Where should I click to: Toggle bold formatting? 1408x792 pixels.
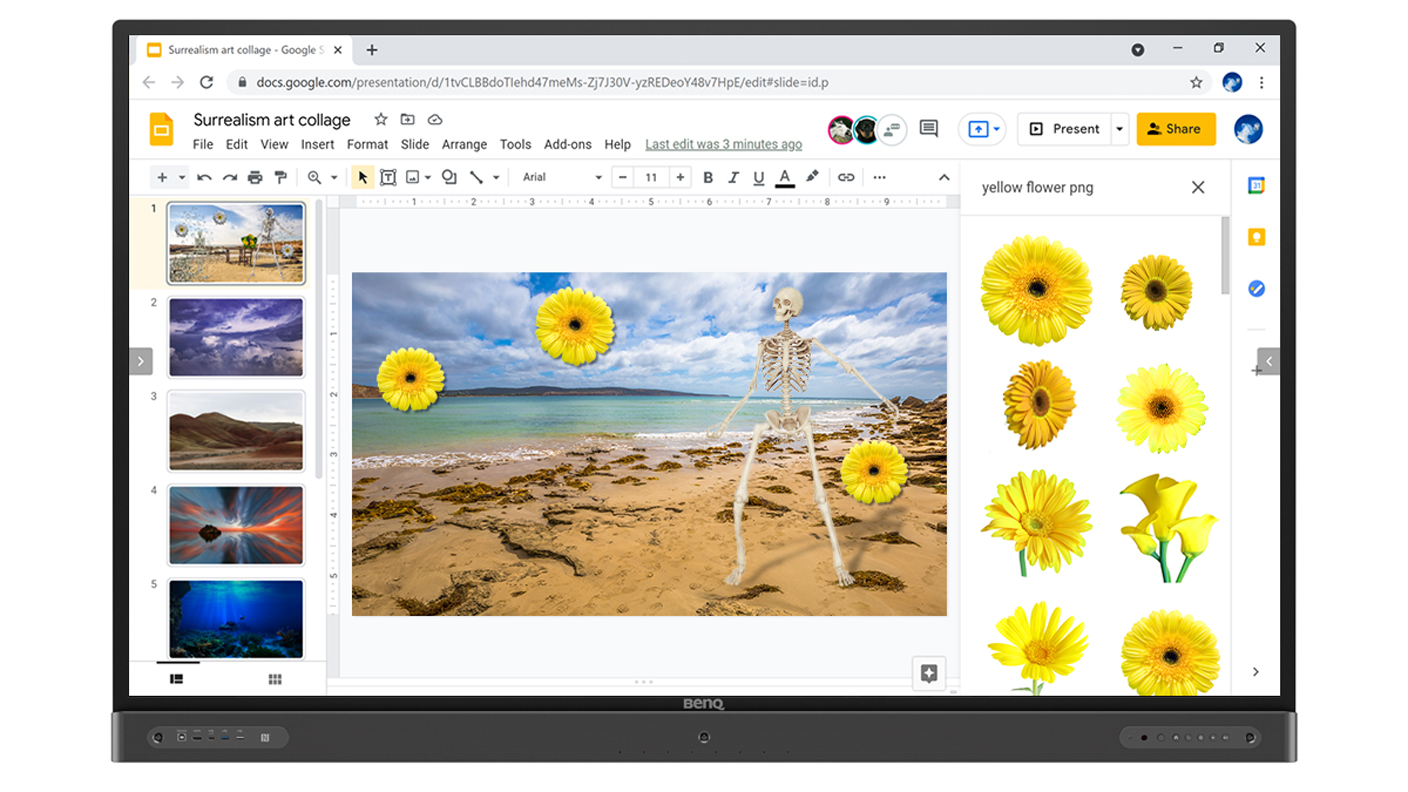[x=708, y=177]
